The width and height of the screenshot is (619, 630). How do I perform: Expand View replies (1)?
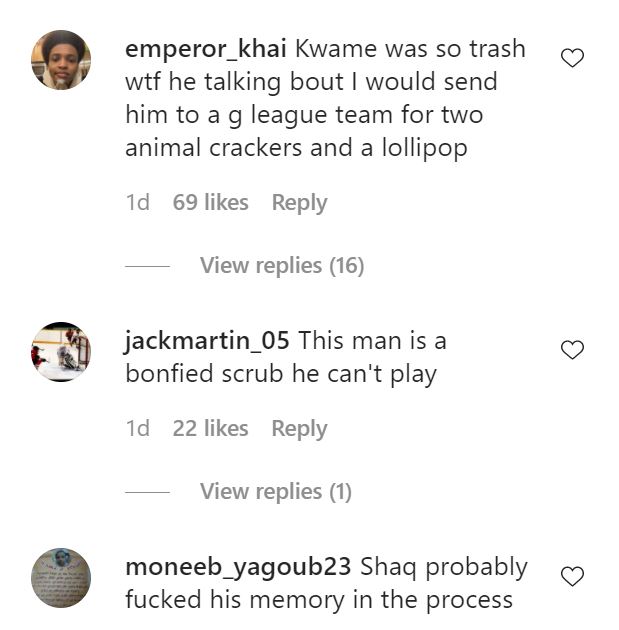pos(275,491)
